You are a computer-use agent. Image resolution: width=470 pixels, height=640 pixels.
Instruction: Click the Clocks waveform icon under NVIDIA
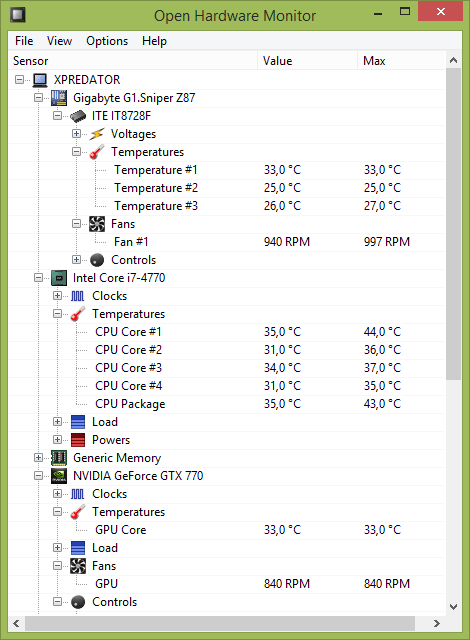pos(78,494)
